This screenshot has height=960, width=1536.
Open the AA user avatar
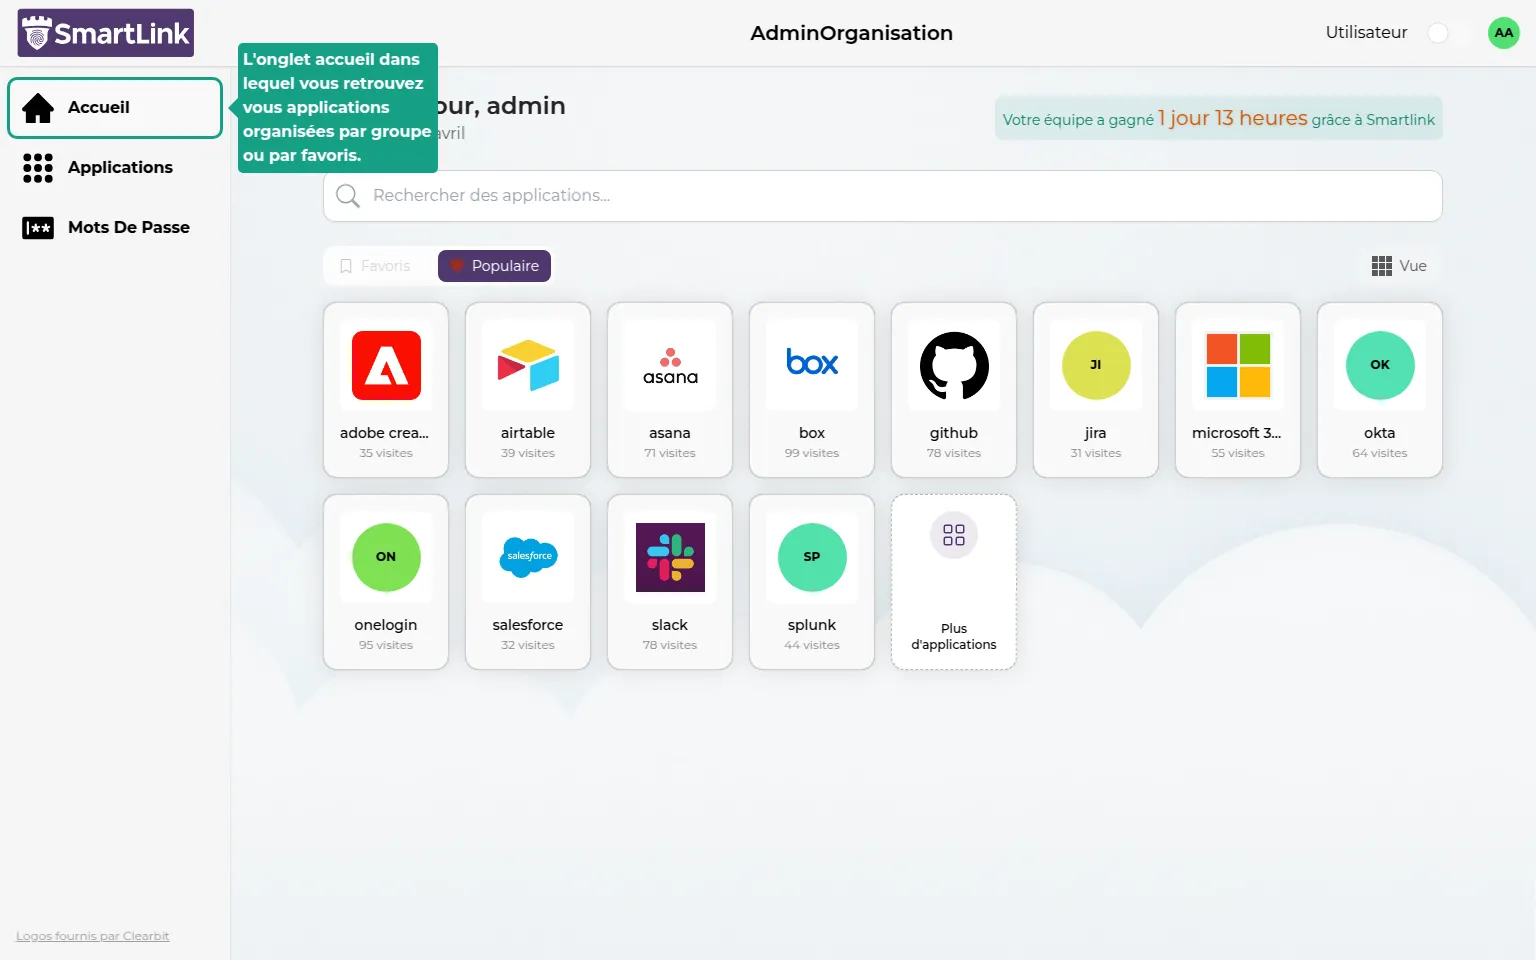(1504, 33)
